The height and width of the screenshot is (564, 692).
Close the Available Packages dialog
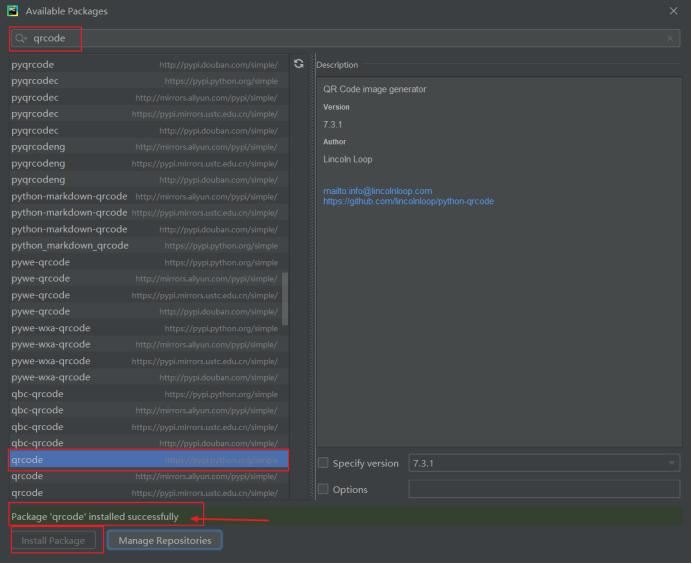tap(672, 11)
